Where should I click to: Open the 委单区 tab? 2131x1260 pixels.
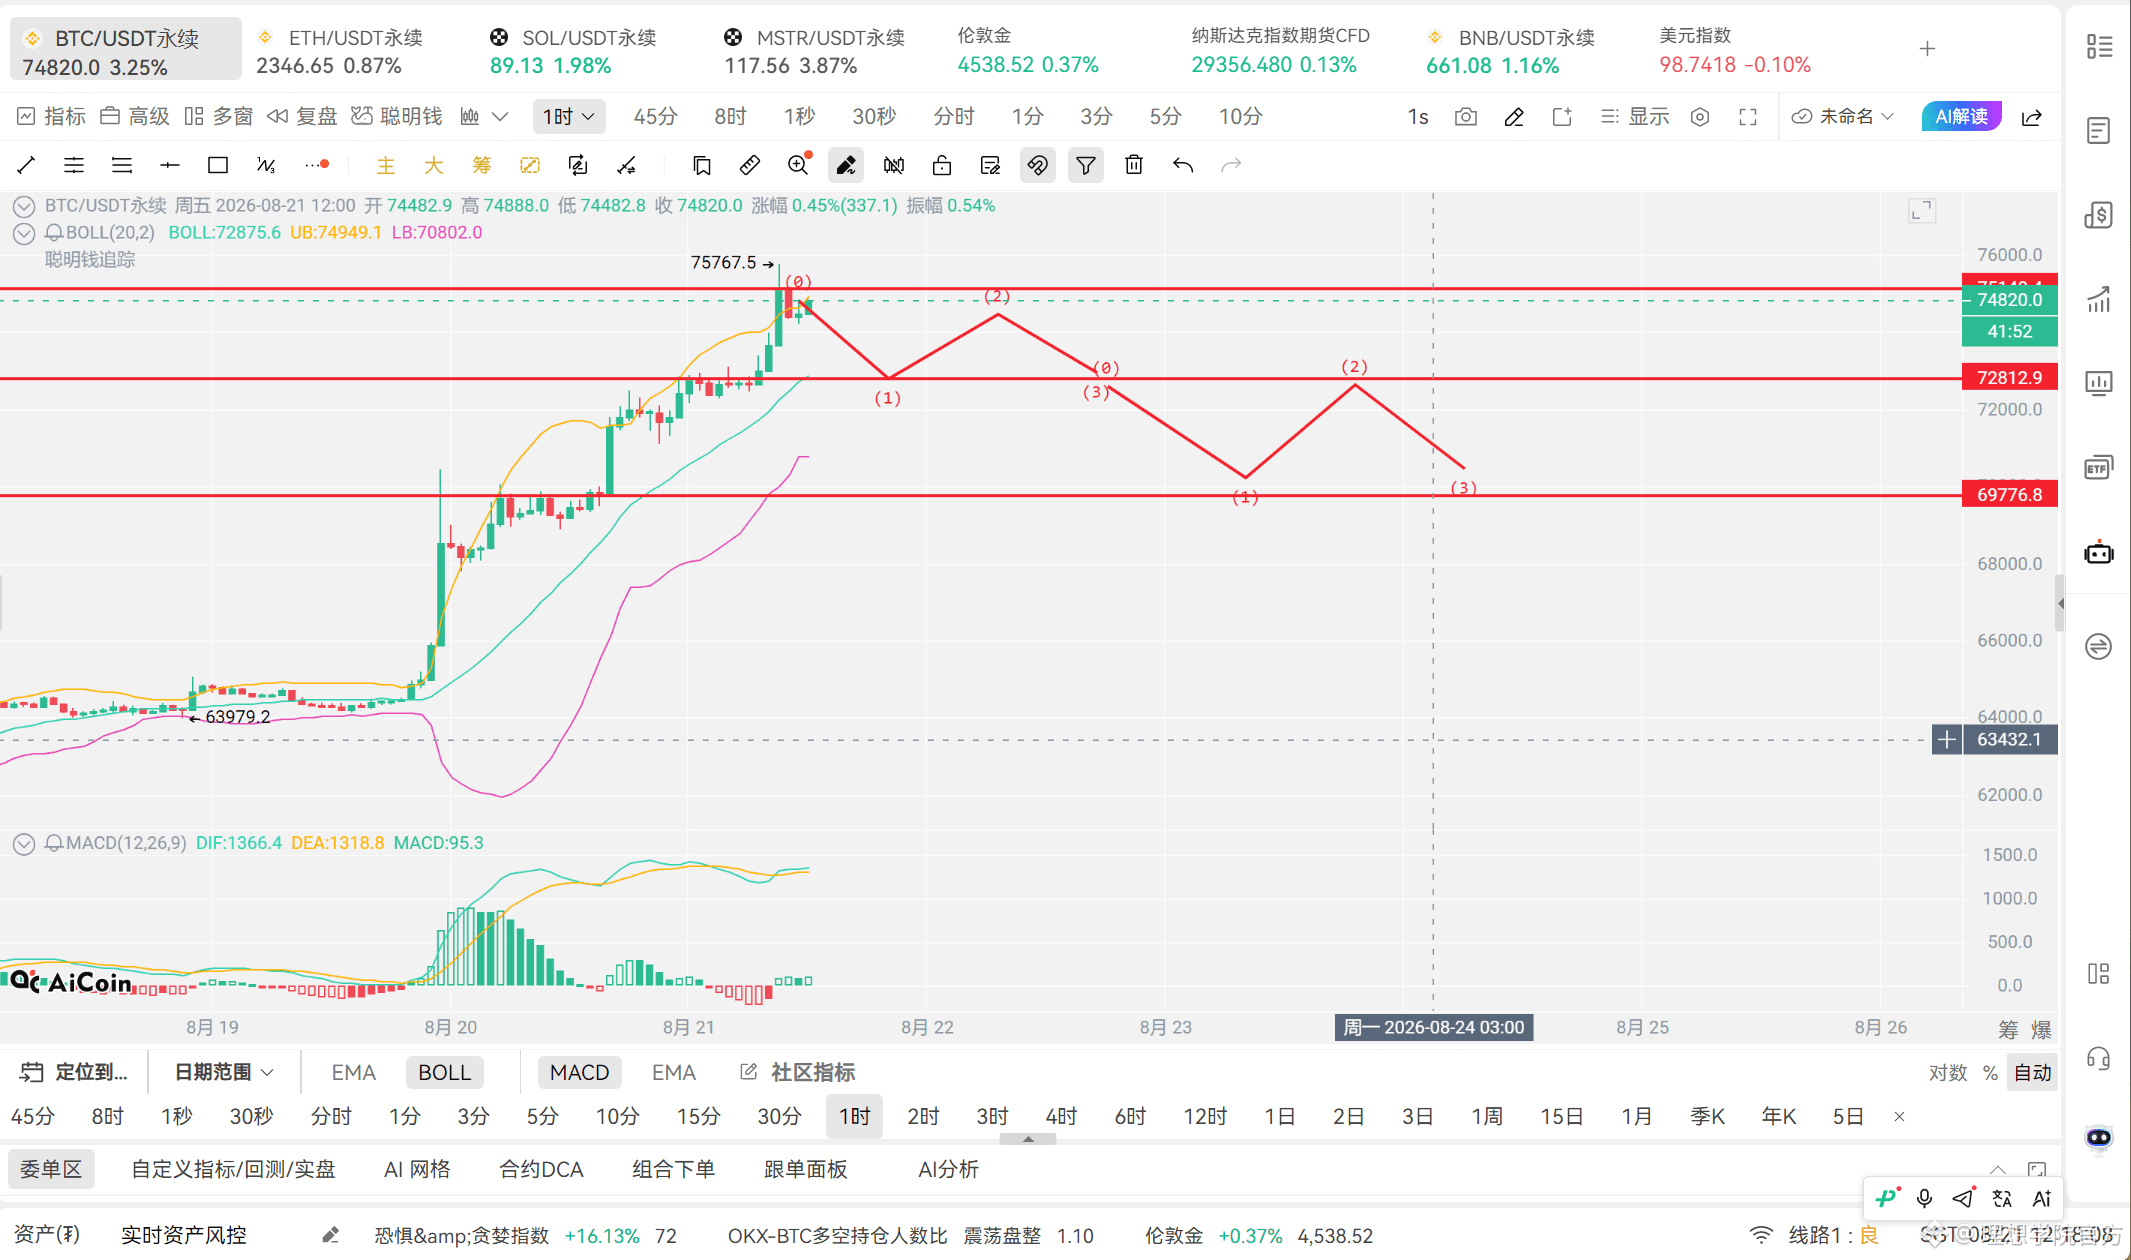51,1169
